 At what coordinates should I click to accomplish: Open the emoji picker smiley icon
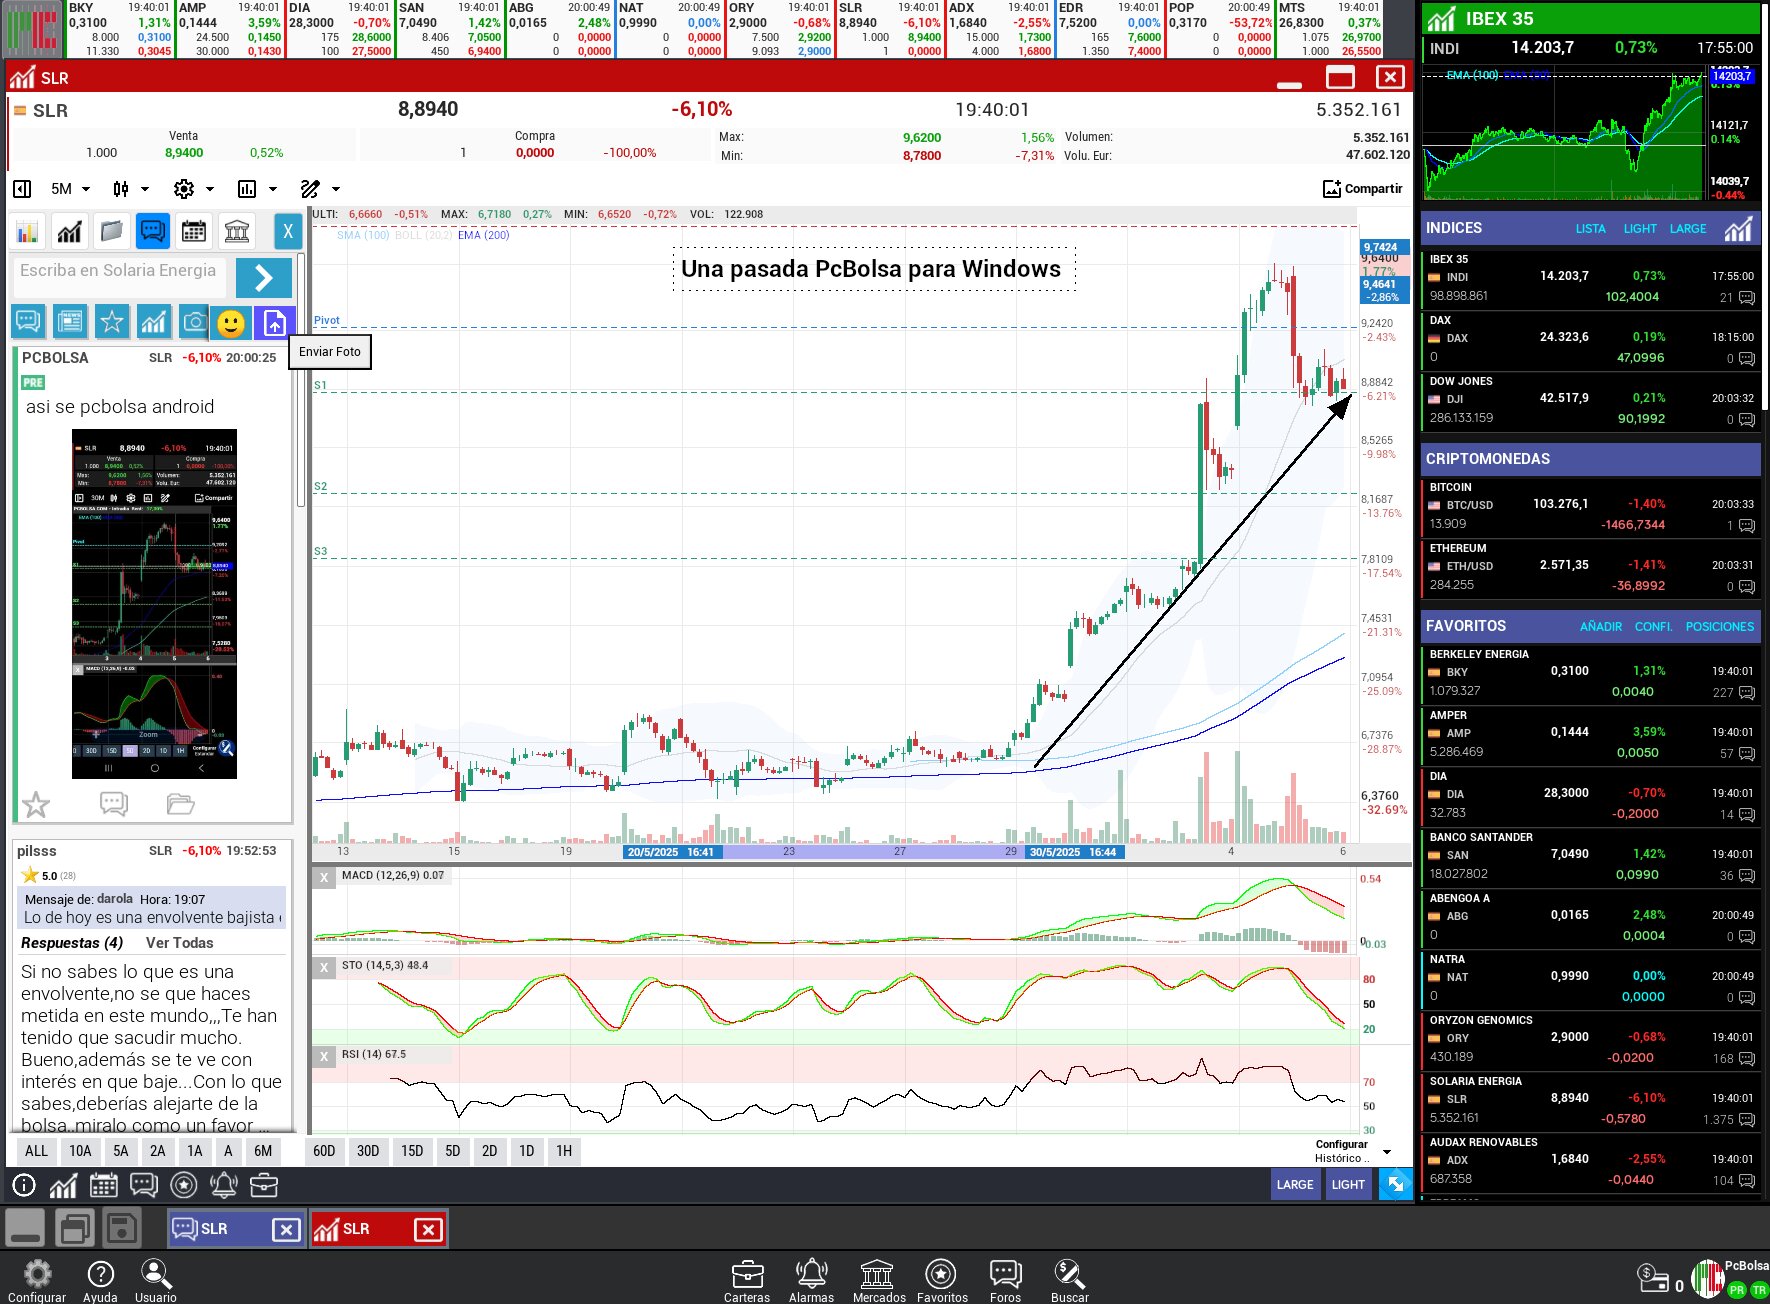click(231, 323)
